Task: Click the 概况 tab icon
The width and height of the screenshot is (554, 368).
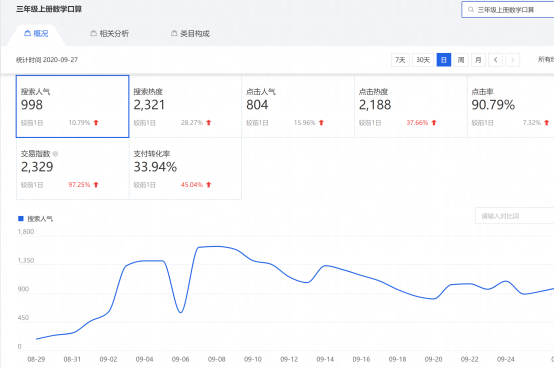Action: 27,33
